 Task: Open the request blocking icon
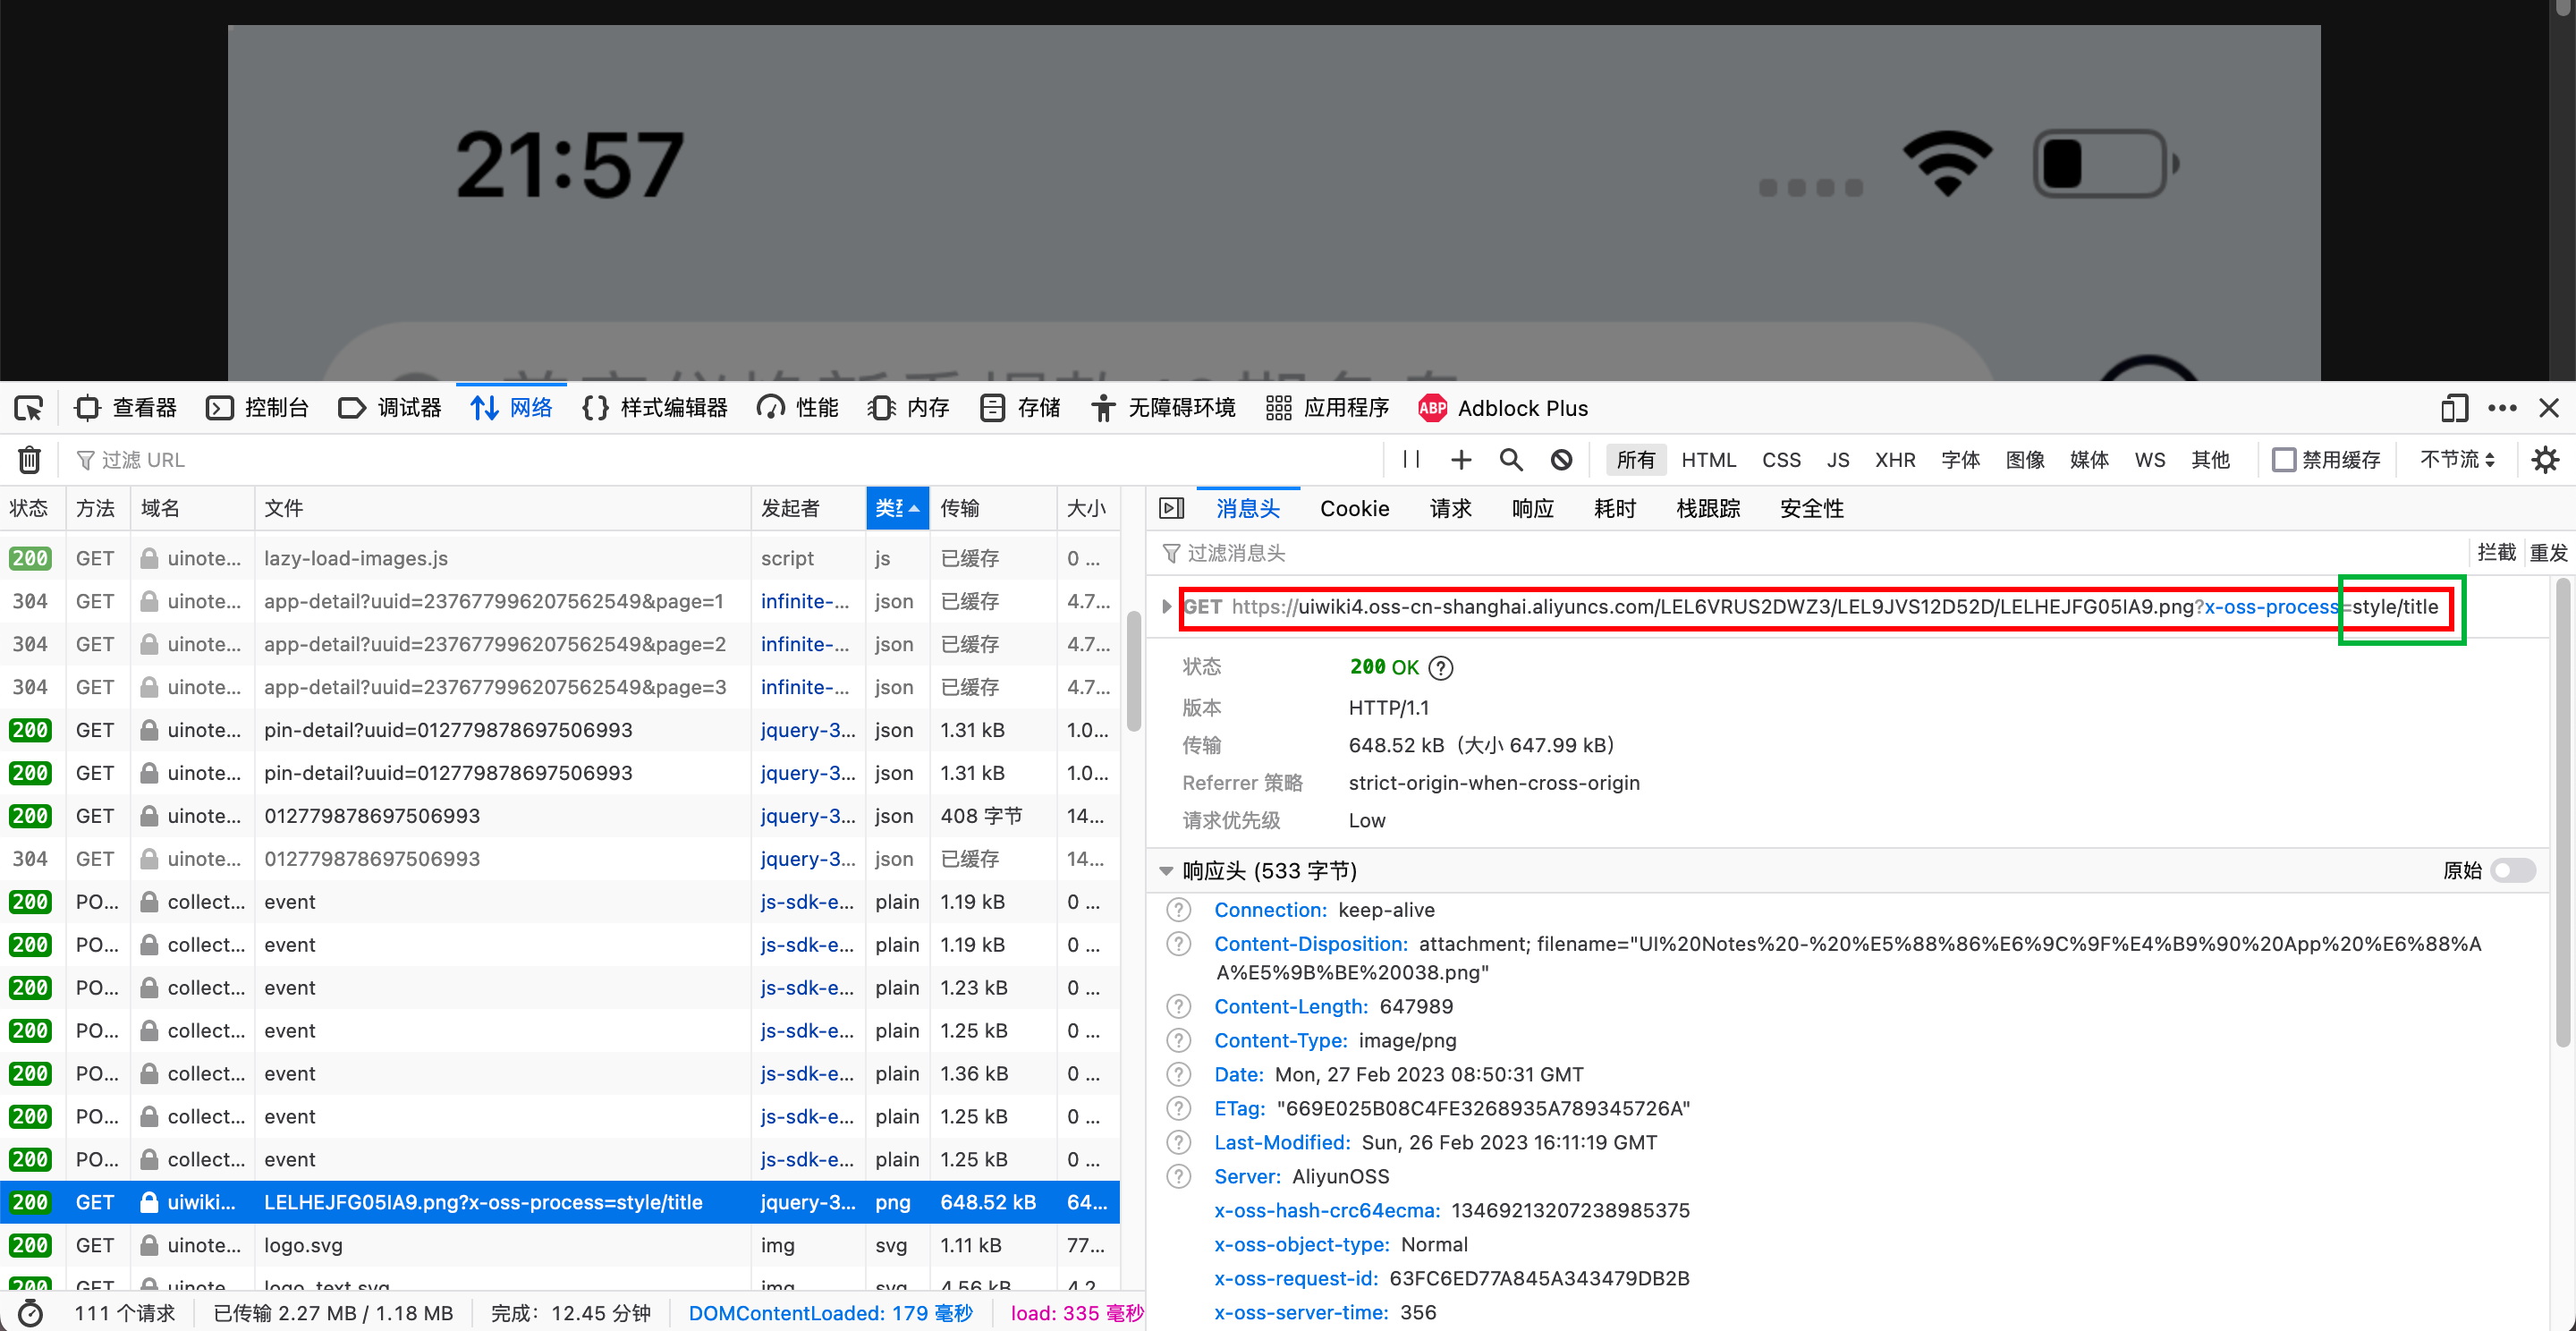(1561, 460)
